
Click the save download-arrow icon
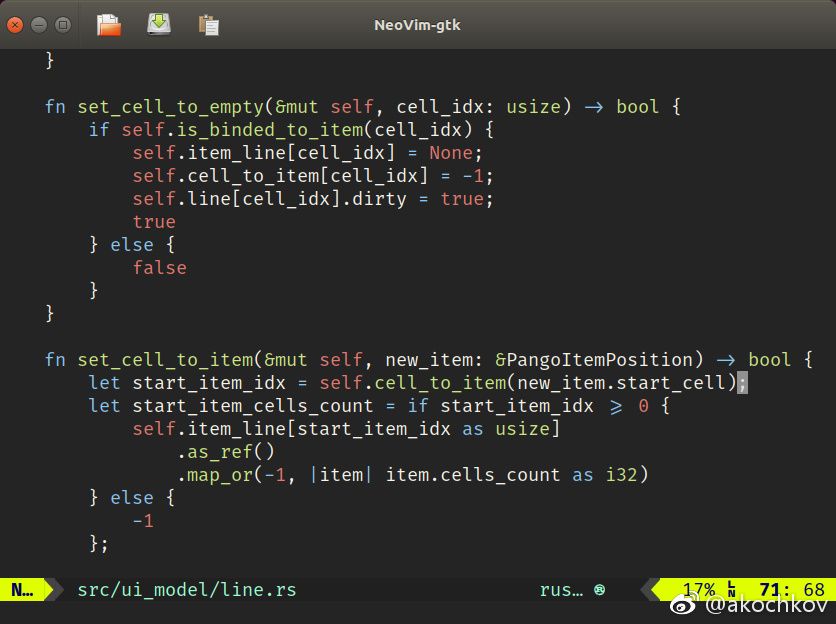pos(159,25)
